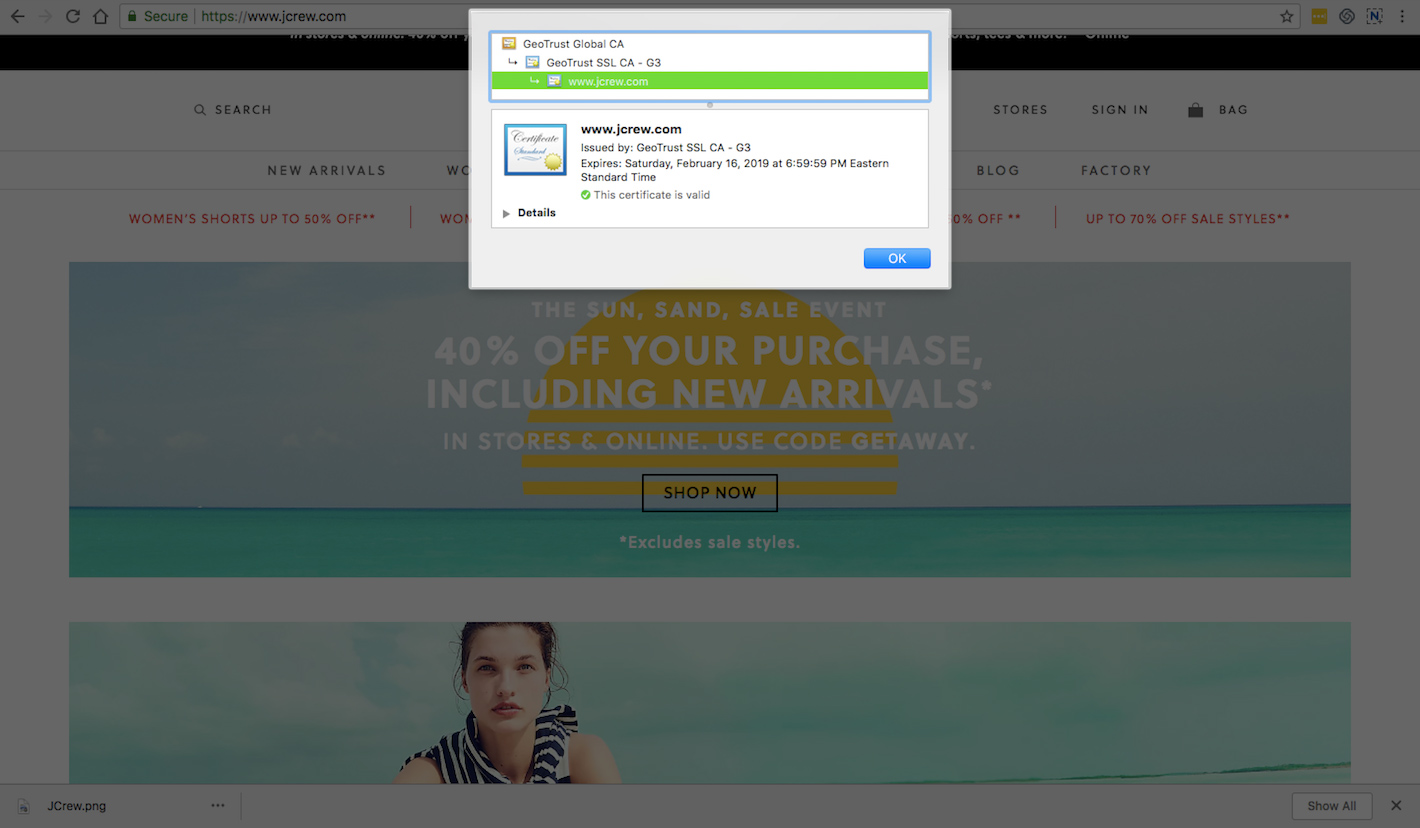
Task: Expand the certificate Details disclosure triangle
Action: tap(506, 213)
